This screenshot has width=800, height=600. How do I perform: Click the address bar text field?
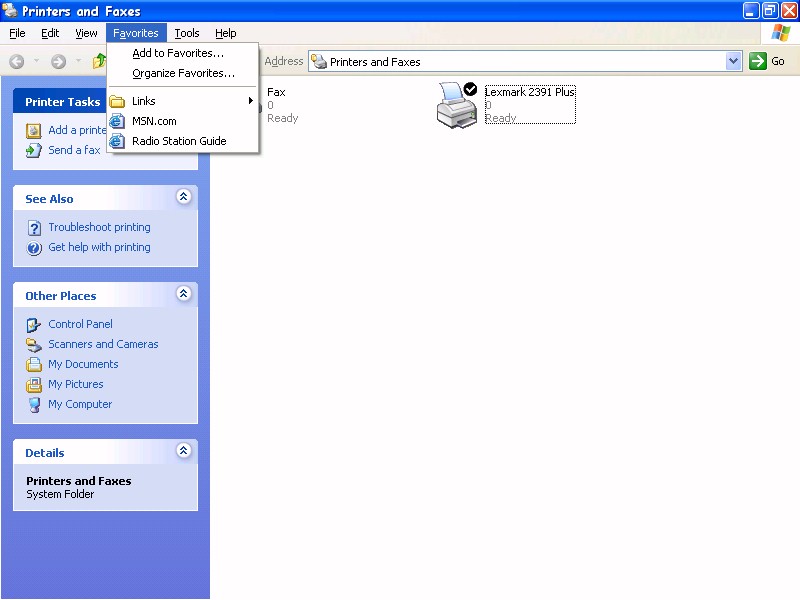(x=525, y=62)
